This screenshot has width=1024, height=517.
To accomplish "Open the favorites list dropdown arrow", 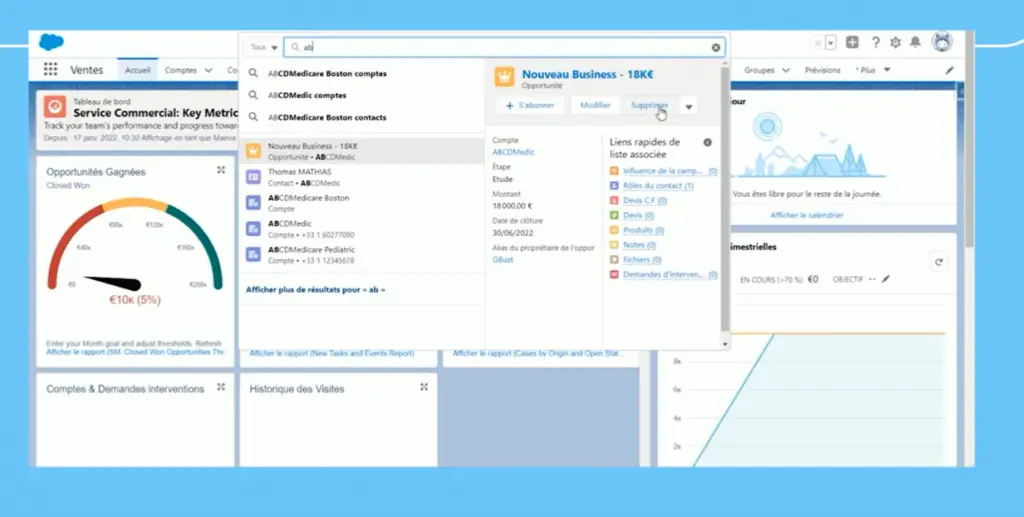I will tap(831, 43).
